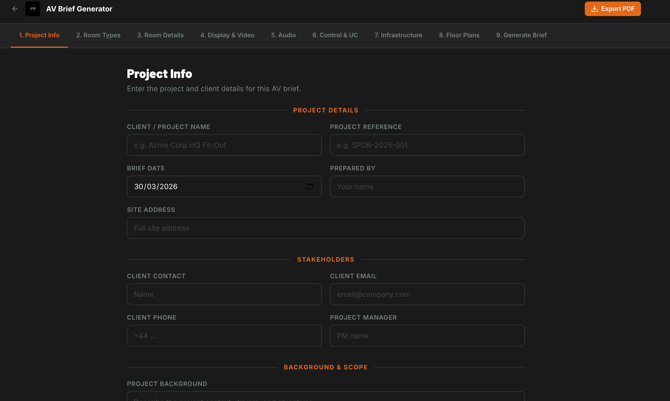Focus the Prepared By field
This screenshot has width=670, height=401.
pos(427,186)
